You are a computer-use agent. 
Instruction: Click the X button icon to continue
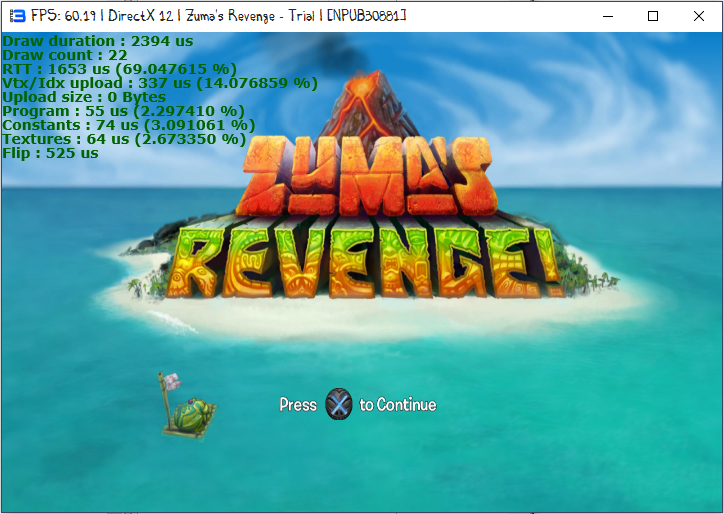[338, 404]
